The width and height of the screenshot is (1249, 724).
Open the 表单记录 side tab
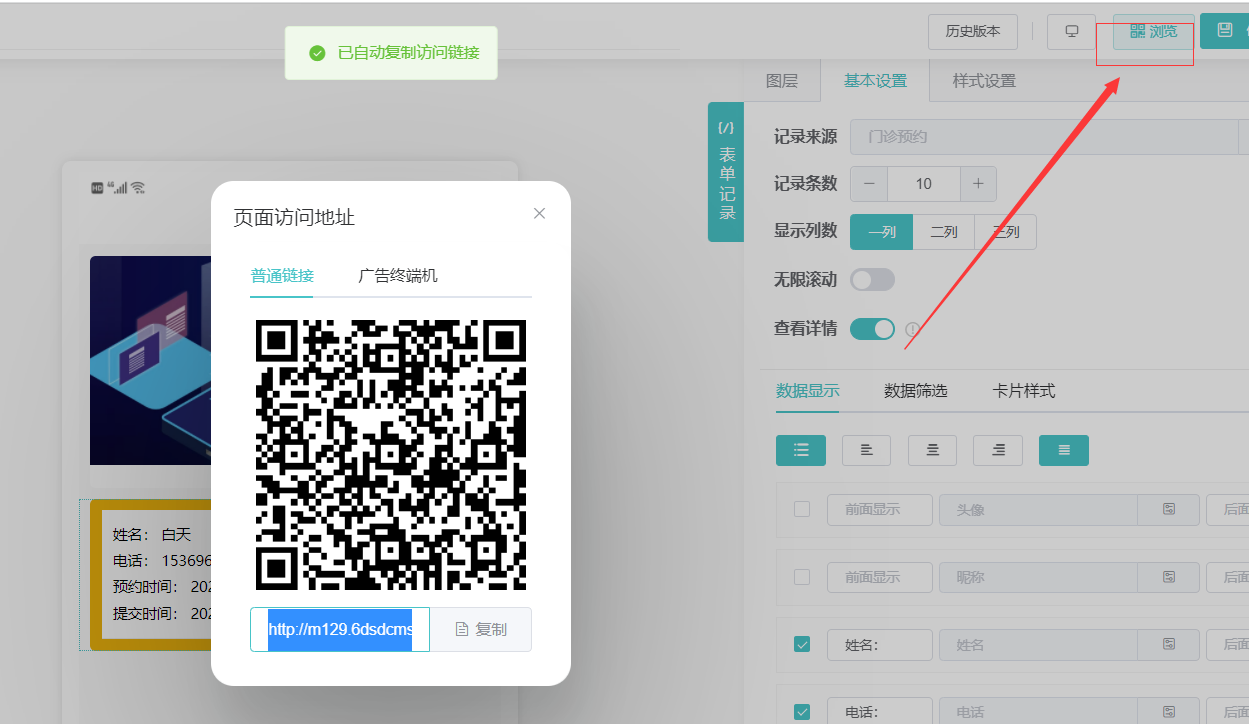(726, 171)
